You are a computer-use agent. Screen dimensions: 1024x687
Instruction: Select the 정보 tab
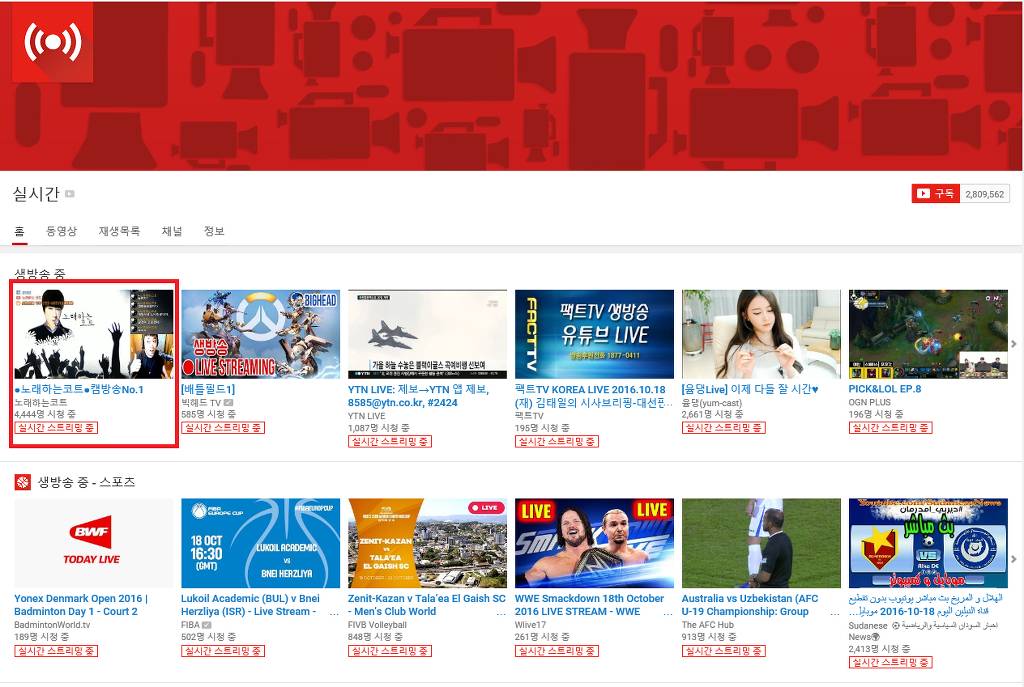coord(214,231)
